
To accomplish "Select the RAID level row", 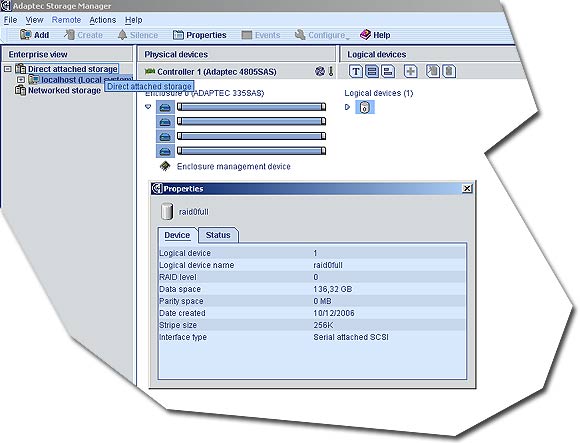I will [x=312, y=277].
